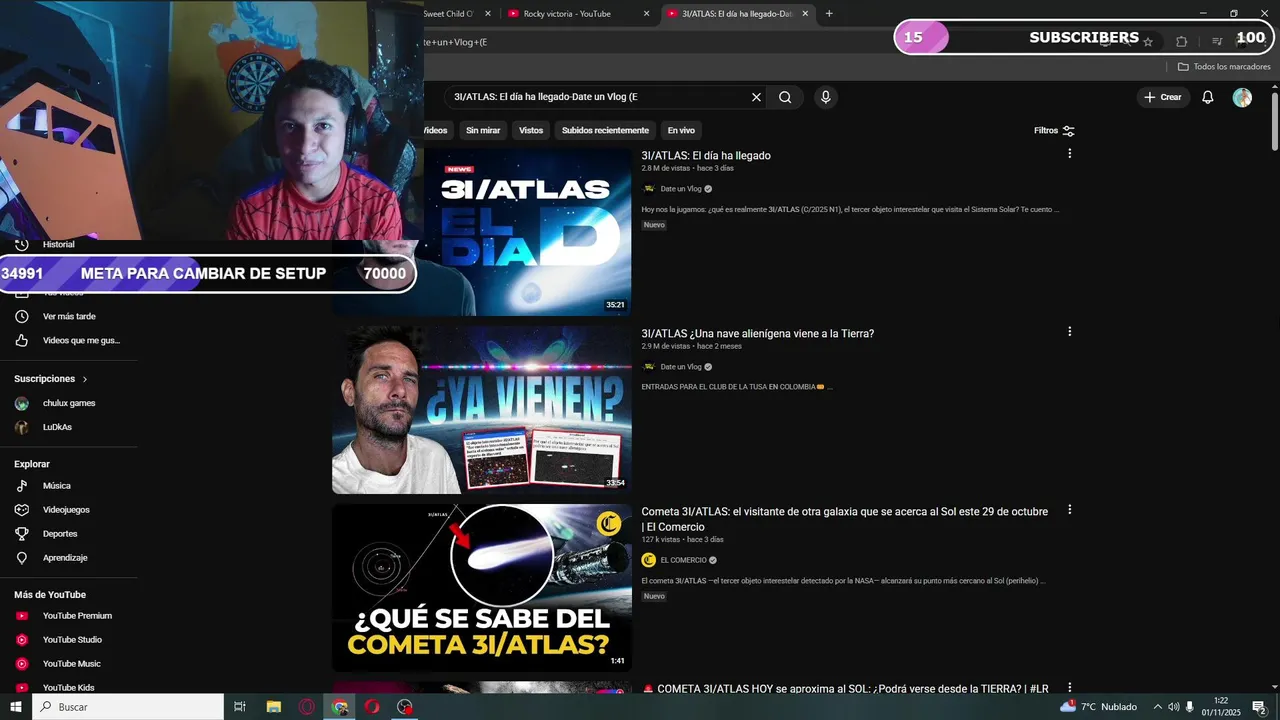This screenshot has width=1280, height=720.
Task: Open the Todos los marcadores bookmarks folder
Action: [1224, 66]
